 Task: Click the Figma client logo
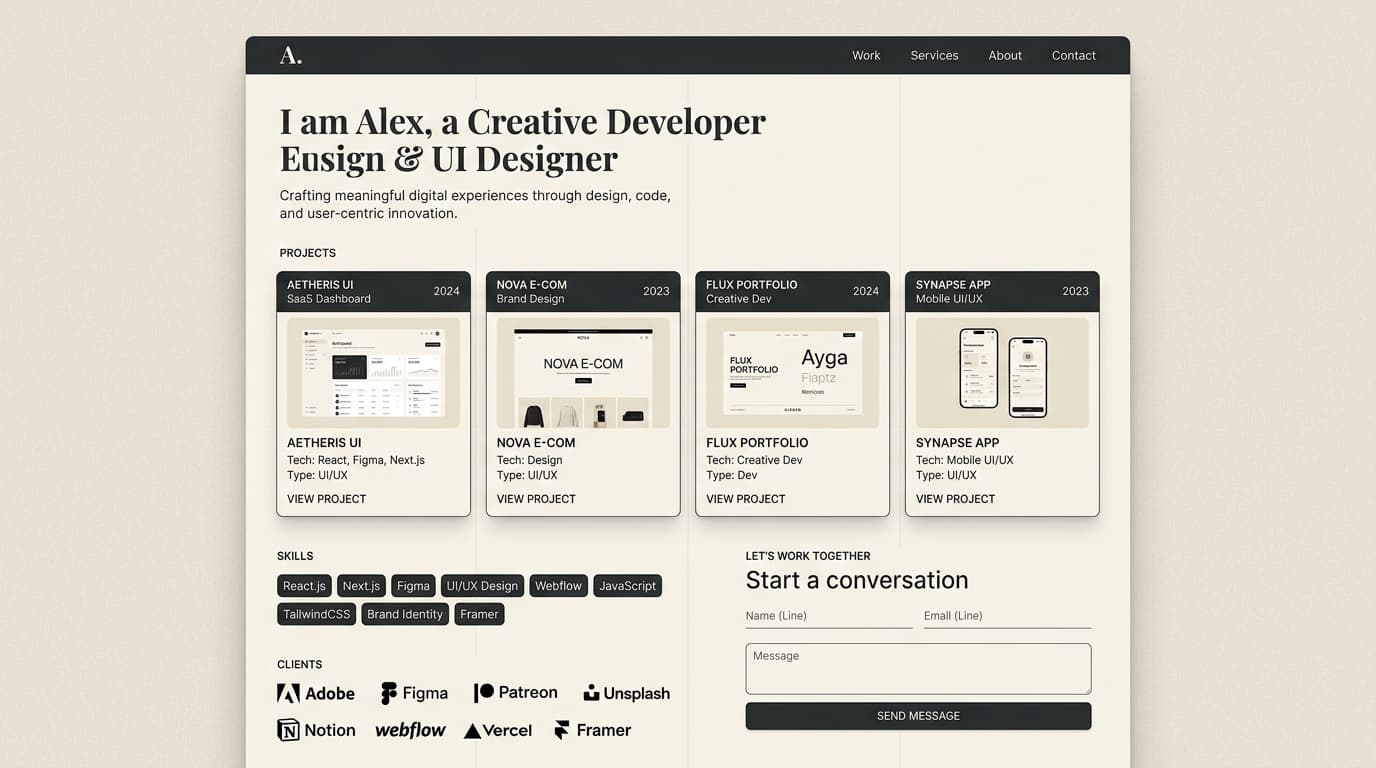coord(414,693)
